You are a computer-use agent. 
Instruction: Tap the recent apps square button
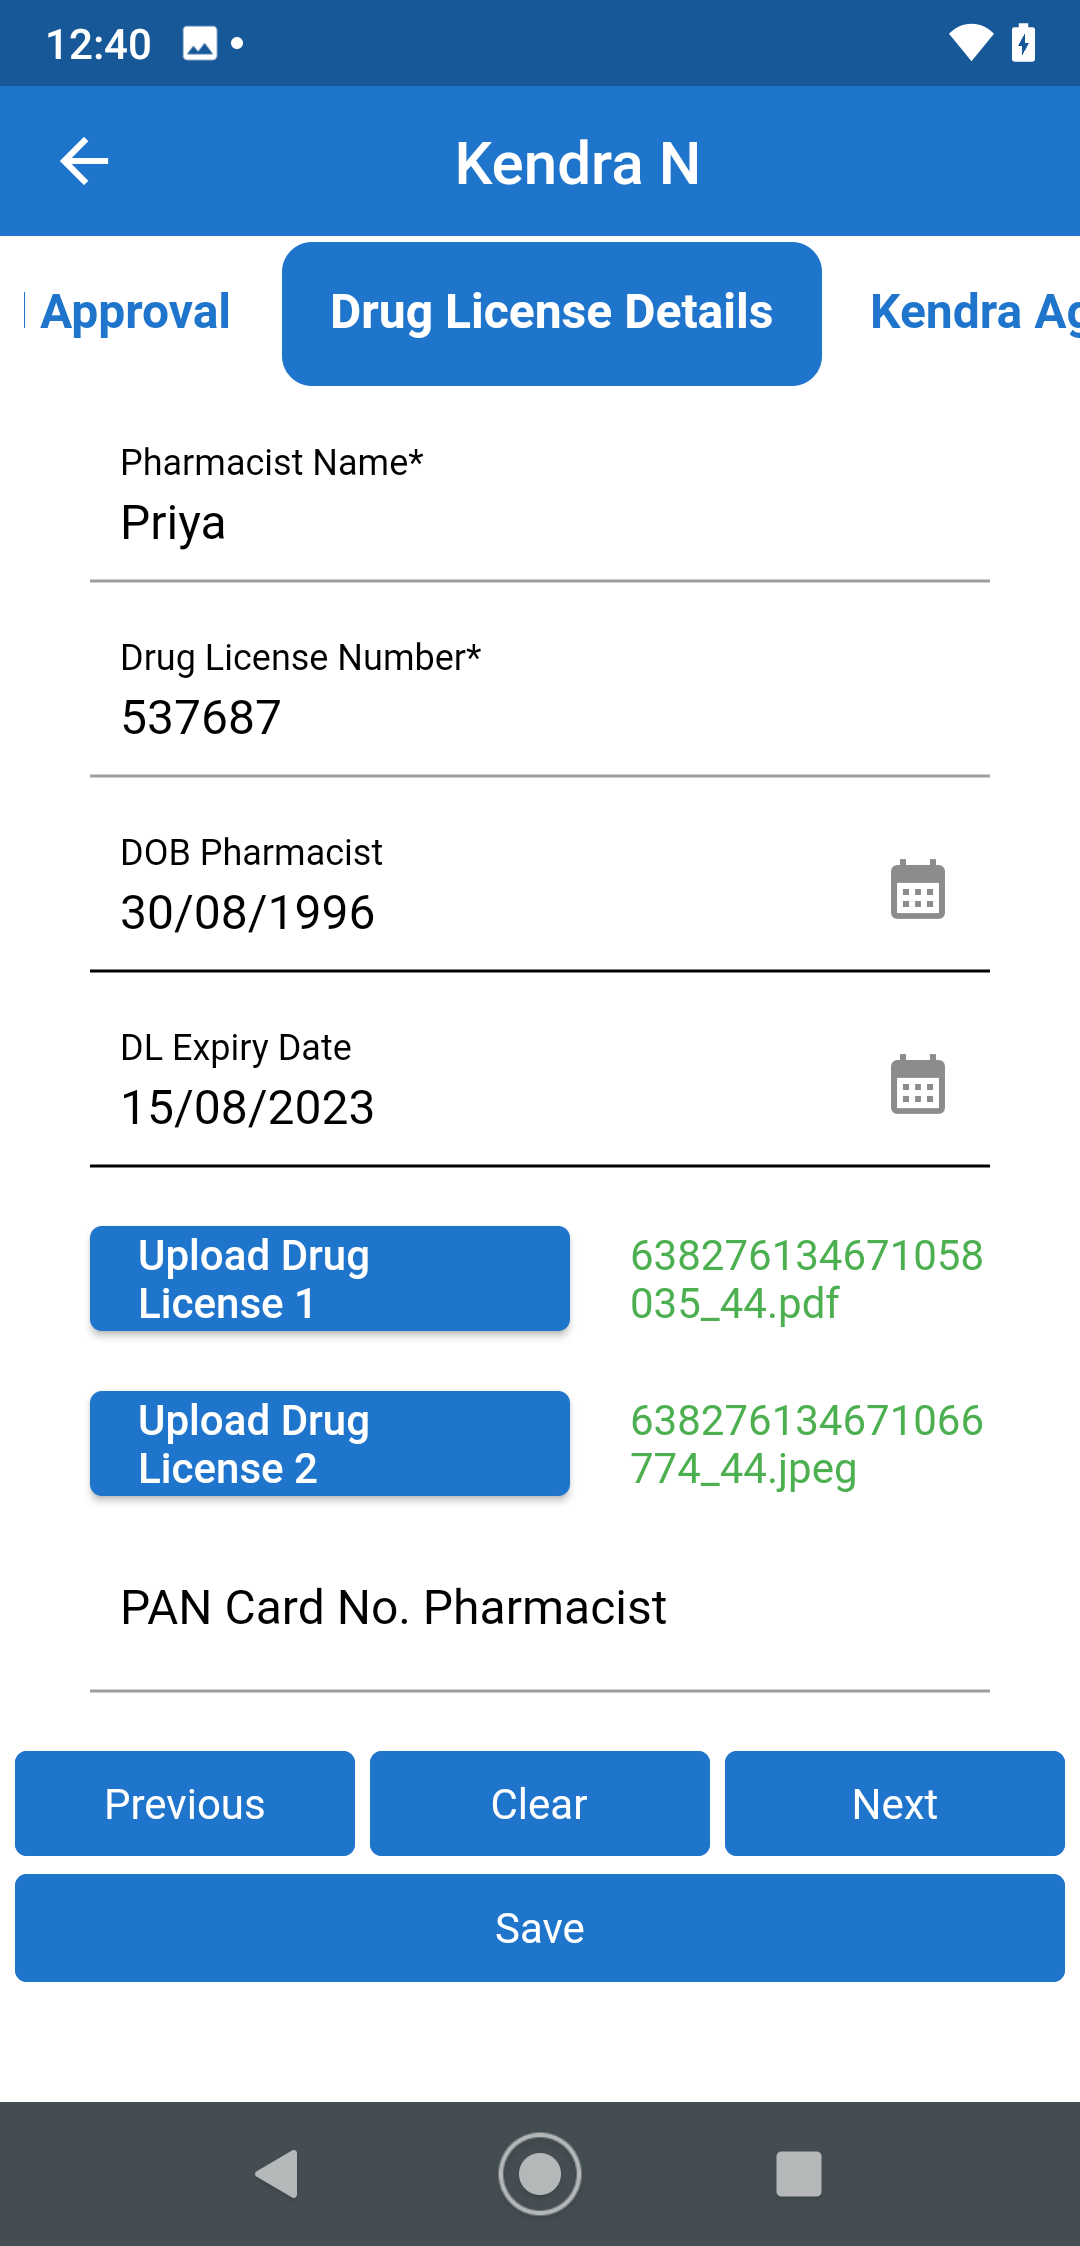pos(799,2173)
